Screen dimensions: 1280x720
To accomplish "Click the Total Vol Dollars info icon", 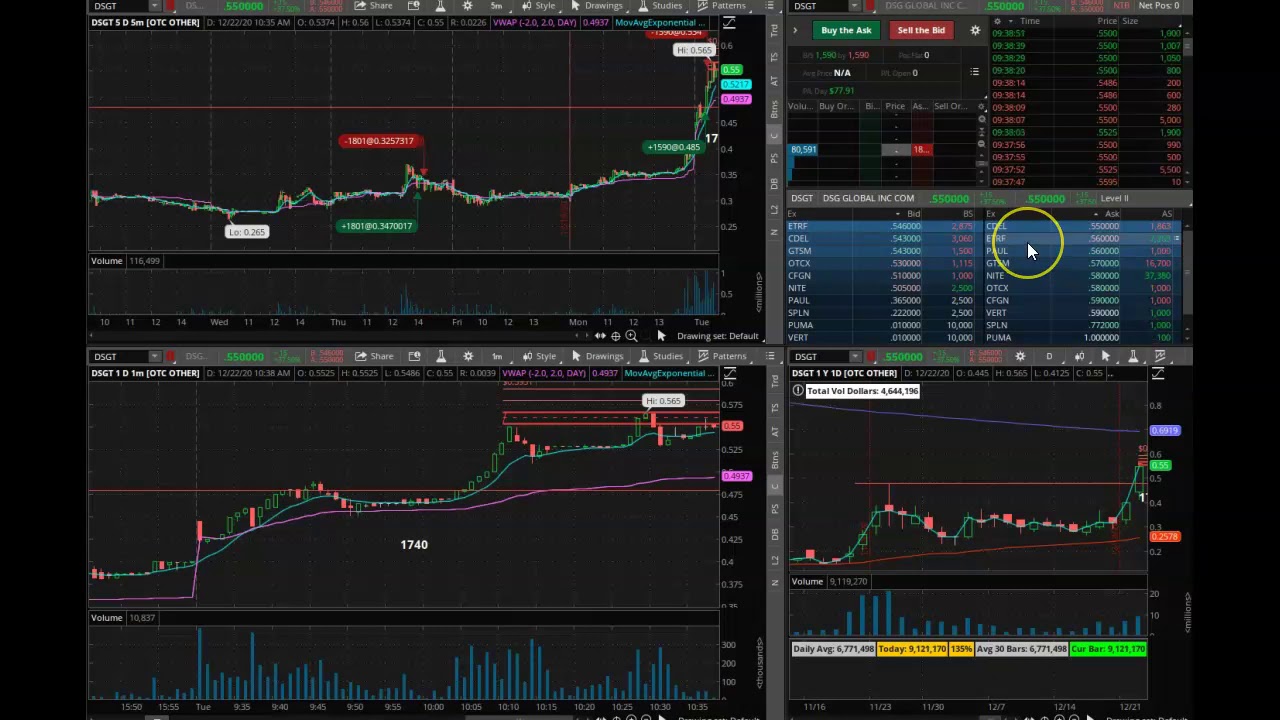I will (x=797, y=391).
